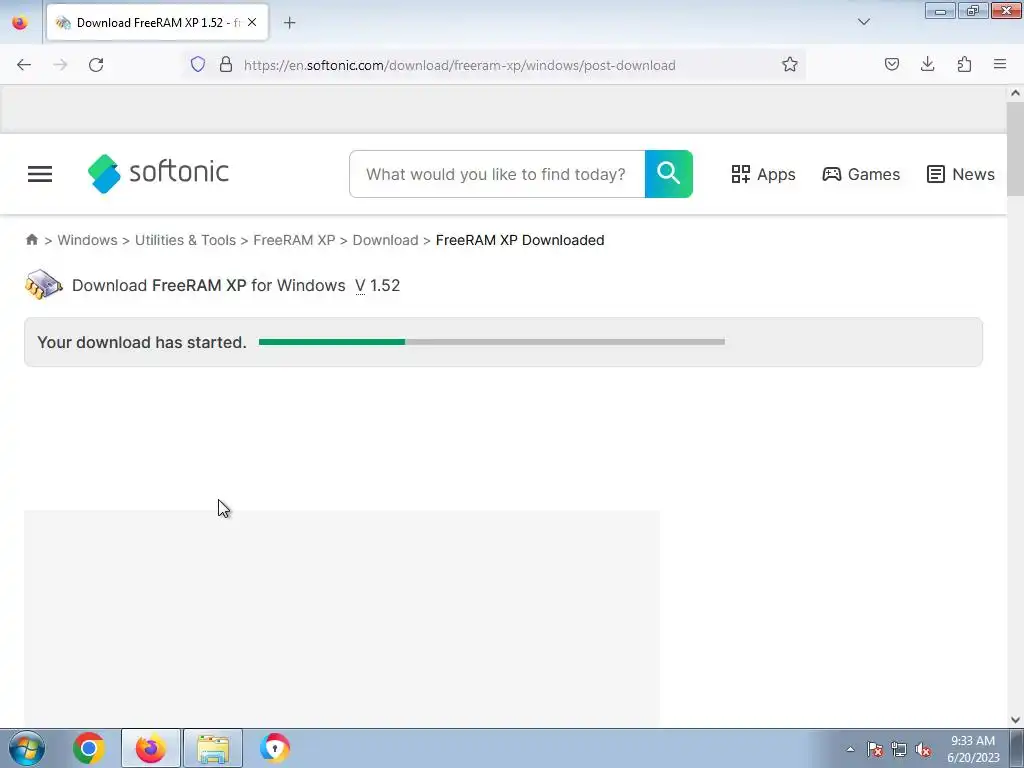The image size is (1024, 768).
Task: Click the vertical scrollbar thumb
Action: tap(1015, 148)
